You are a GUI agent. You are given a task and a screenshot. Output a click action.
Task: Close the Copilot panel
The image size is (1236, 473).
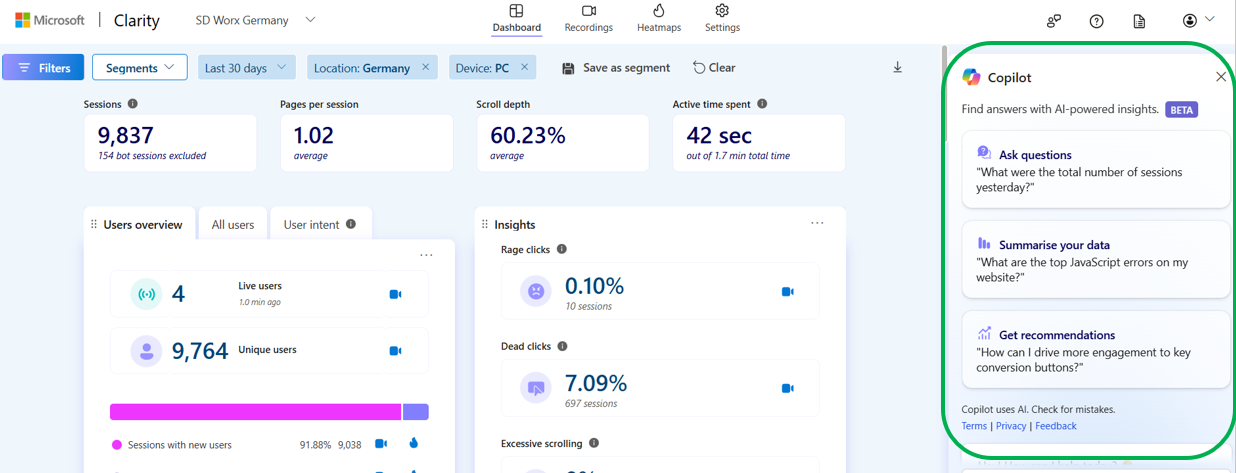(1220, 77)
